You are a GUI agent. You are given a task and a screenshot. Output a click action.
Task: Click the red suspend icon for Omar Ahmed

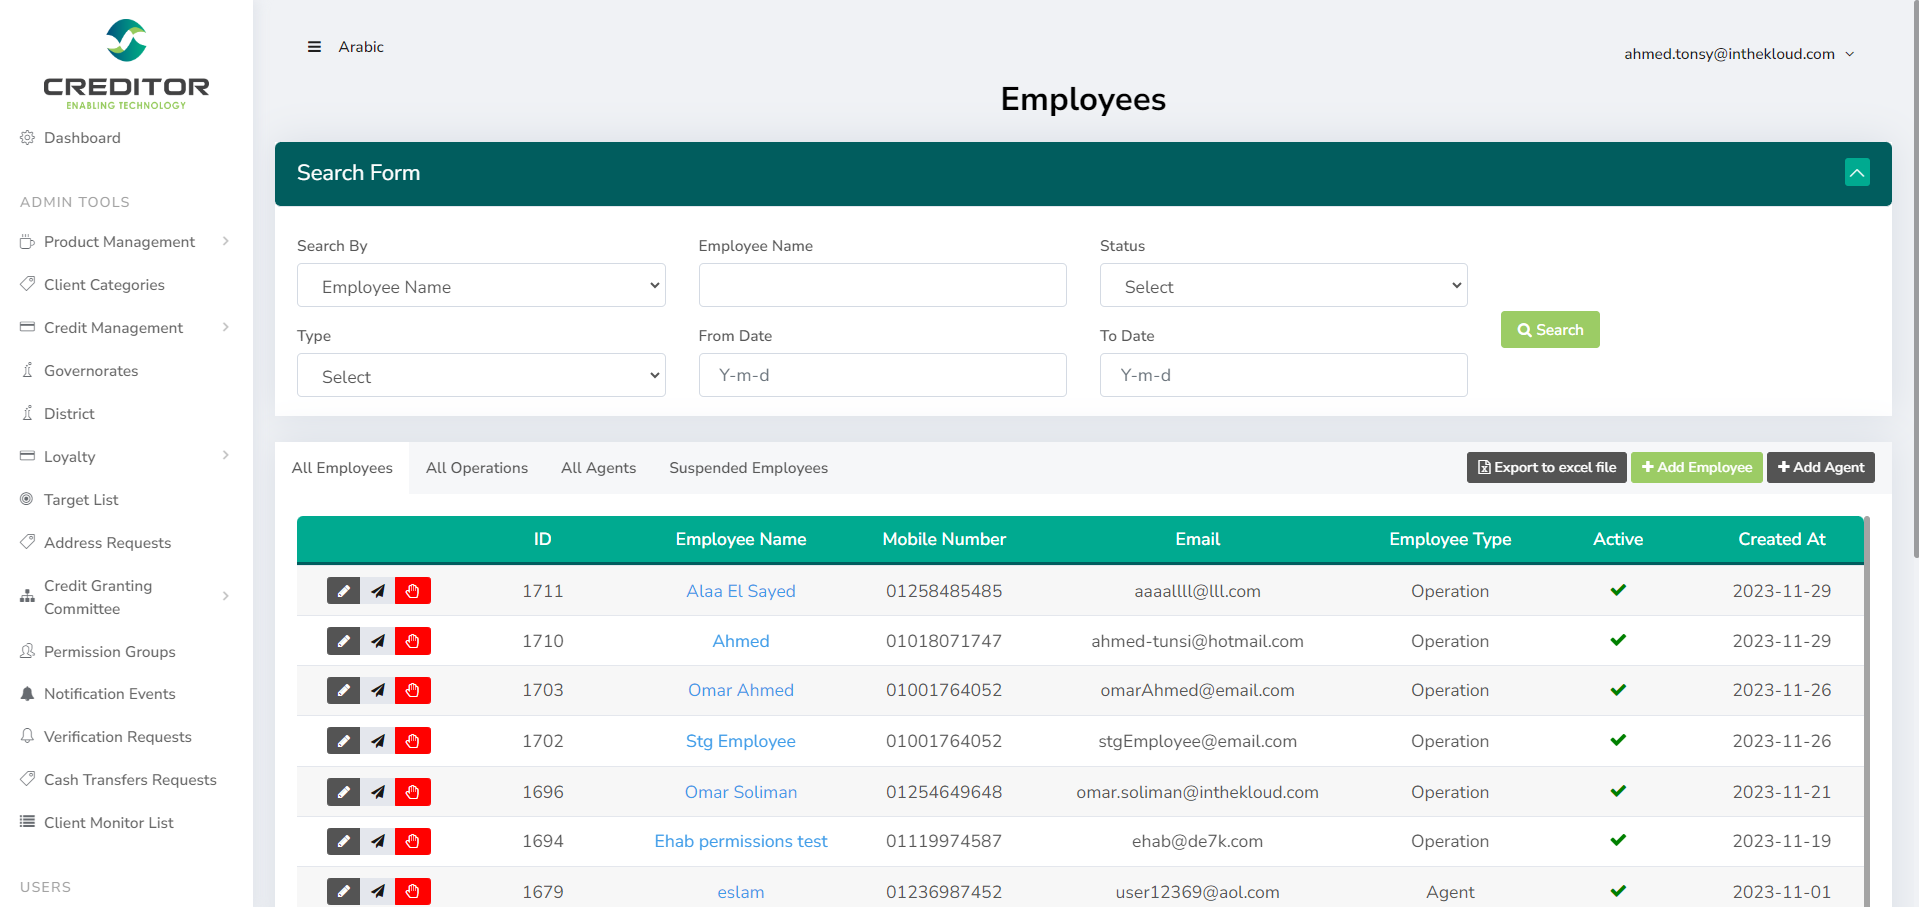pyautogui.click(x=412, y=690)
